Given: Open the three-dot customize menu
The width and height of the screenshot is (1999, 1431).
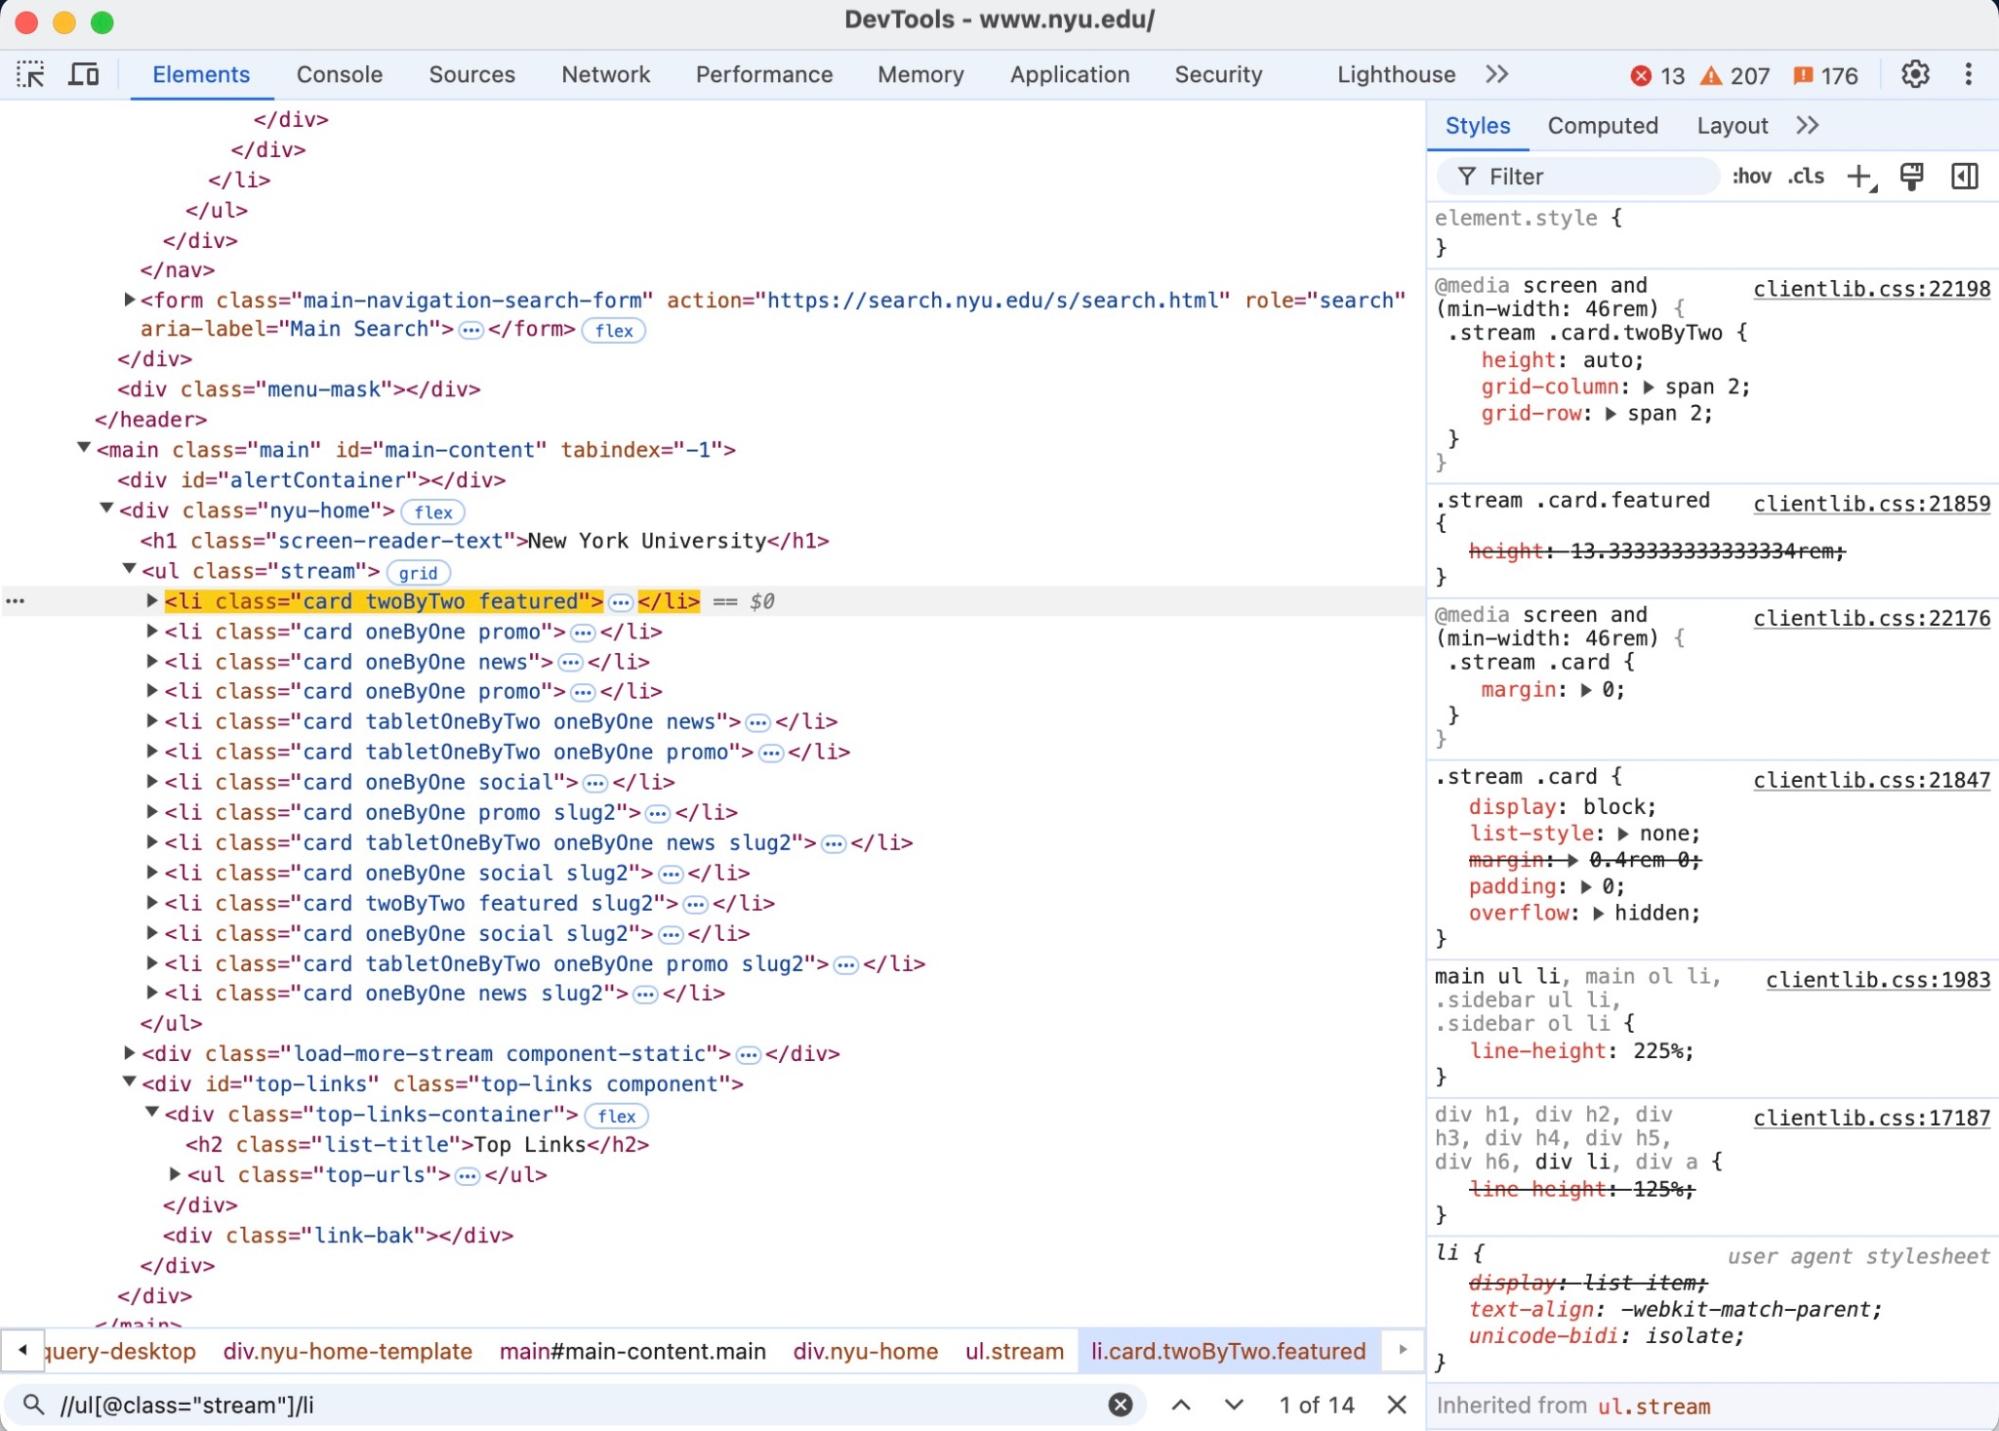Looking at the screenshot, I should pyautogui.click(x=1969, y=74).
